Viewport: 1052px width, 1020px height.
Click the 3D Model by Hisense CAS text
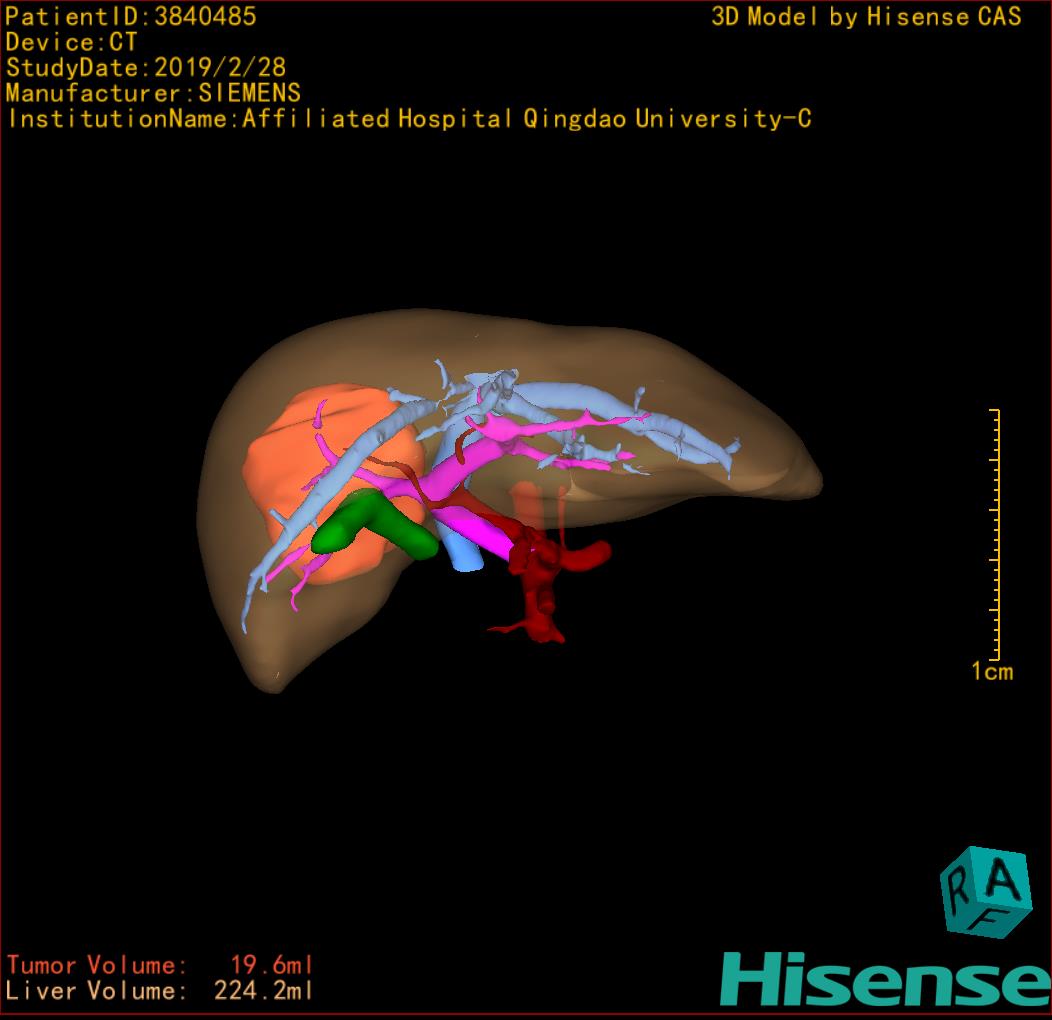pyautogui.click(x=866, y=17)
